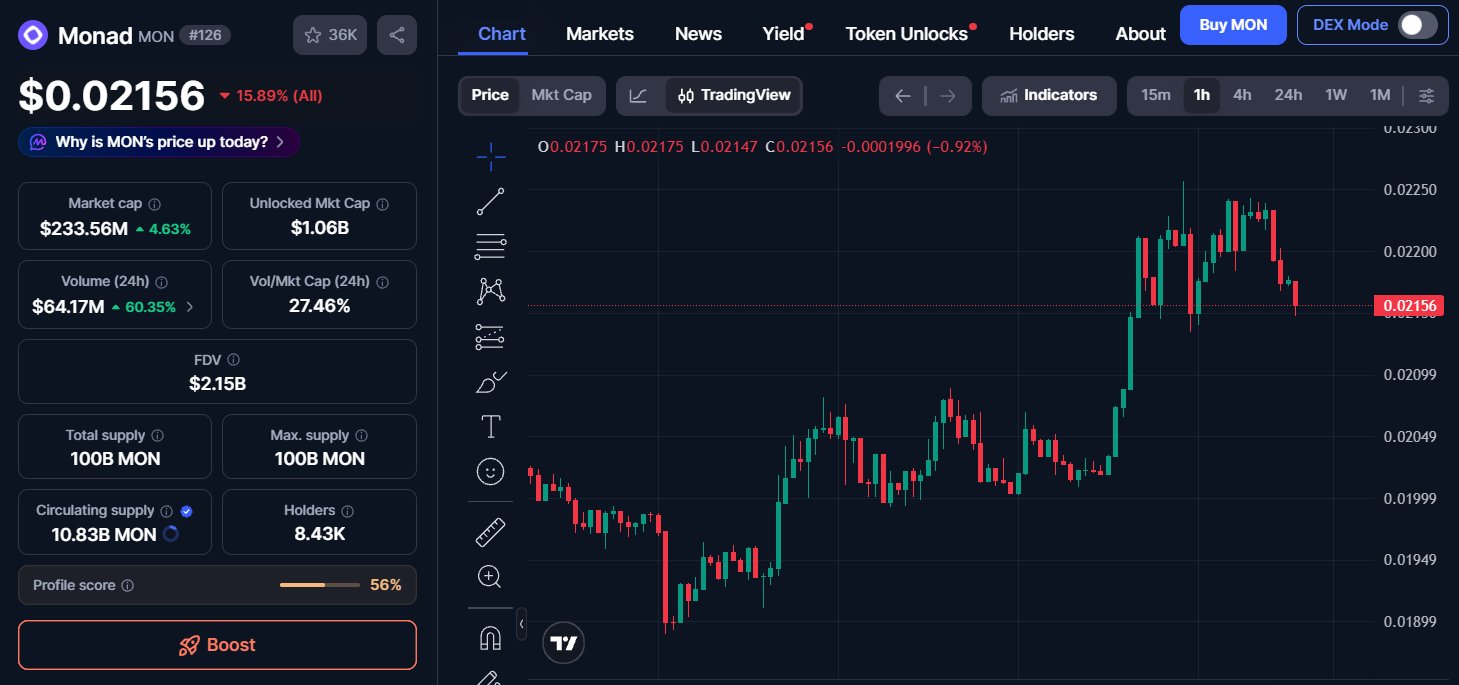Click the 0.02156 current price label
The image size is (1459, 685).
coord(1408,306)
